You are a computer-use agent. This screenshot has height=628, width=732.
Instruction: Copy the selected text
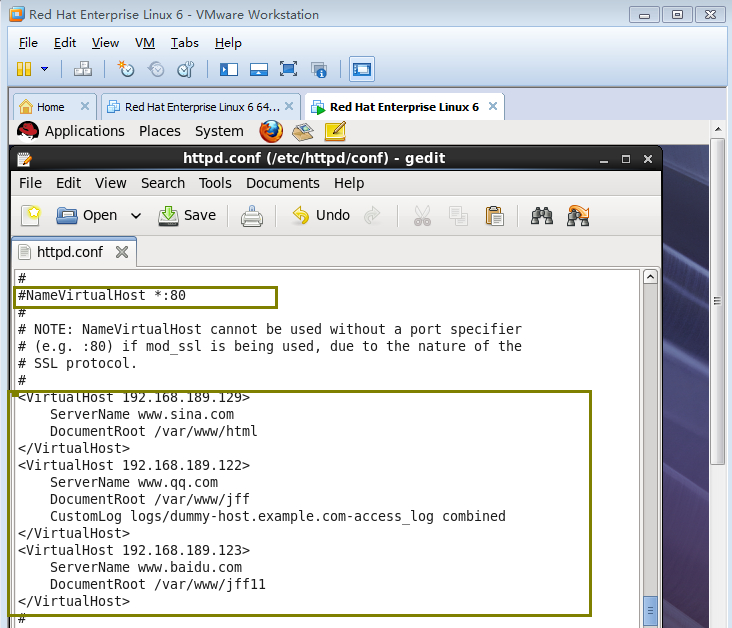tap(458, 216)
